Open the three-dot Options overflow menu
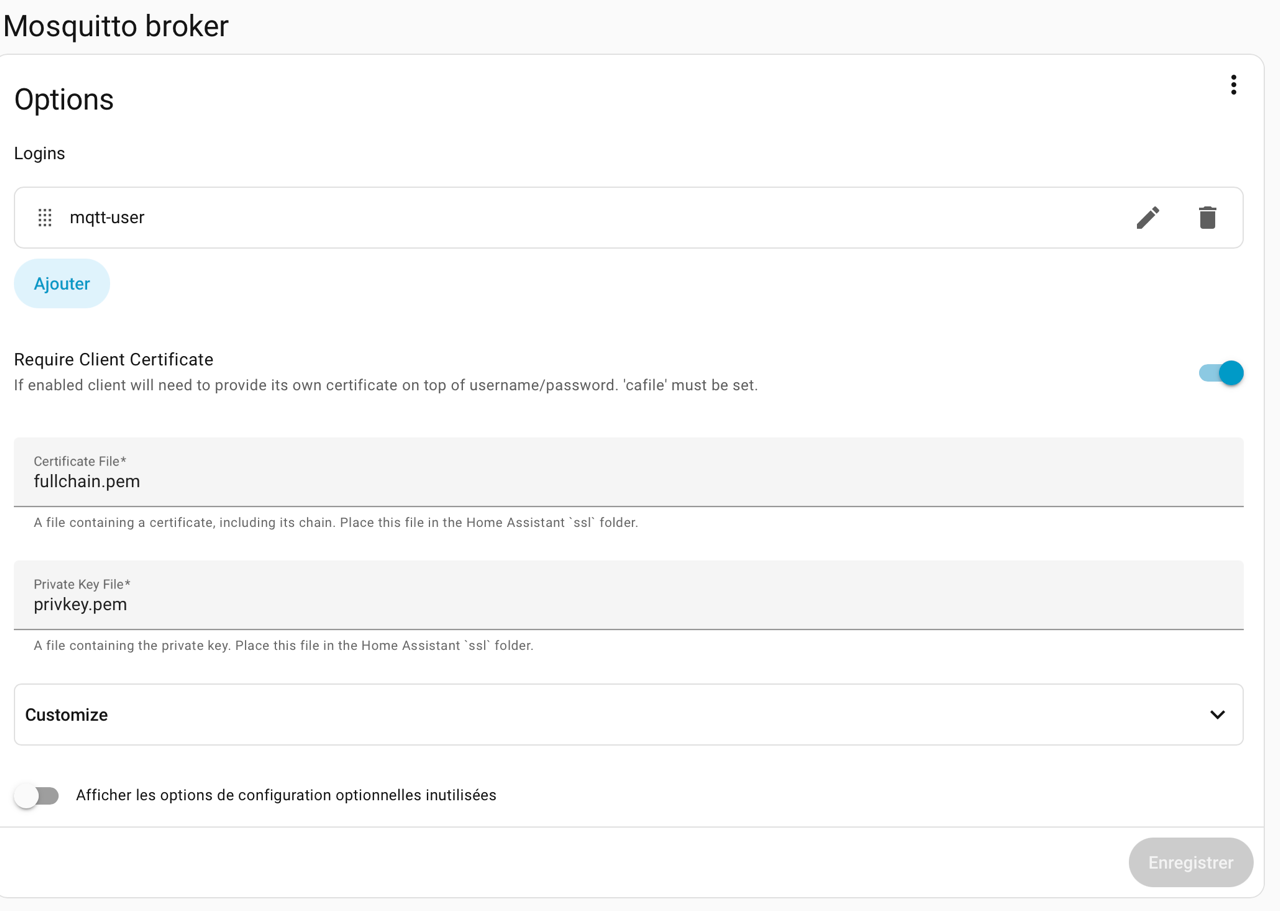The image size is (1280, 911). pyautogui.click(x=1233, y=85)
